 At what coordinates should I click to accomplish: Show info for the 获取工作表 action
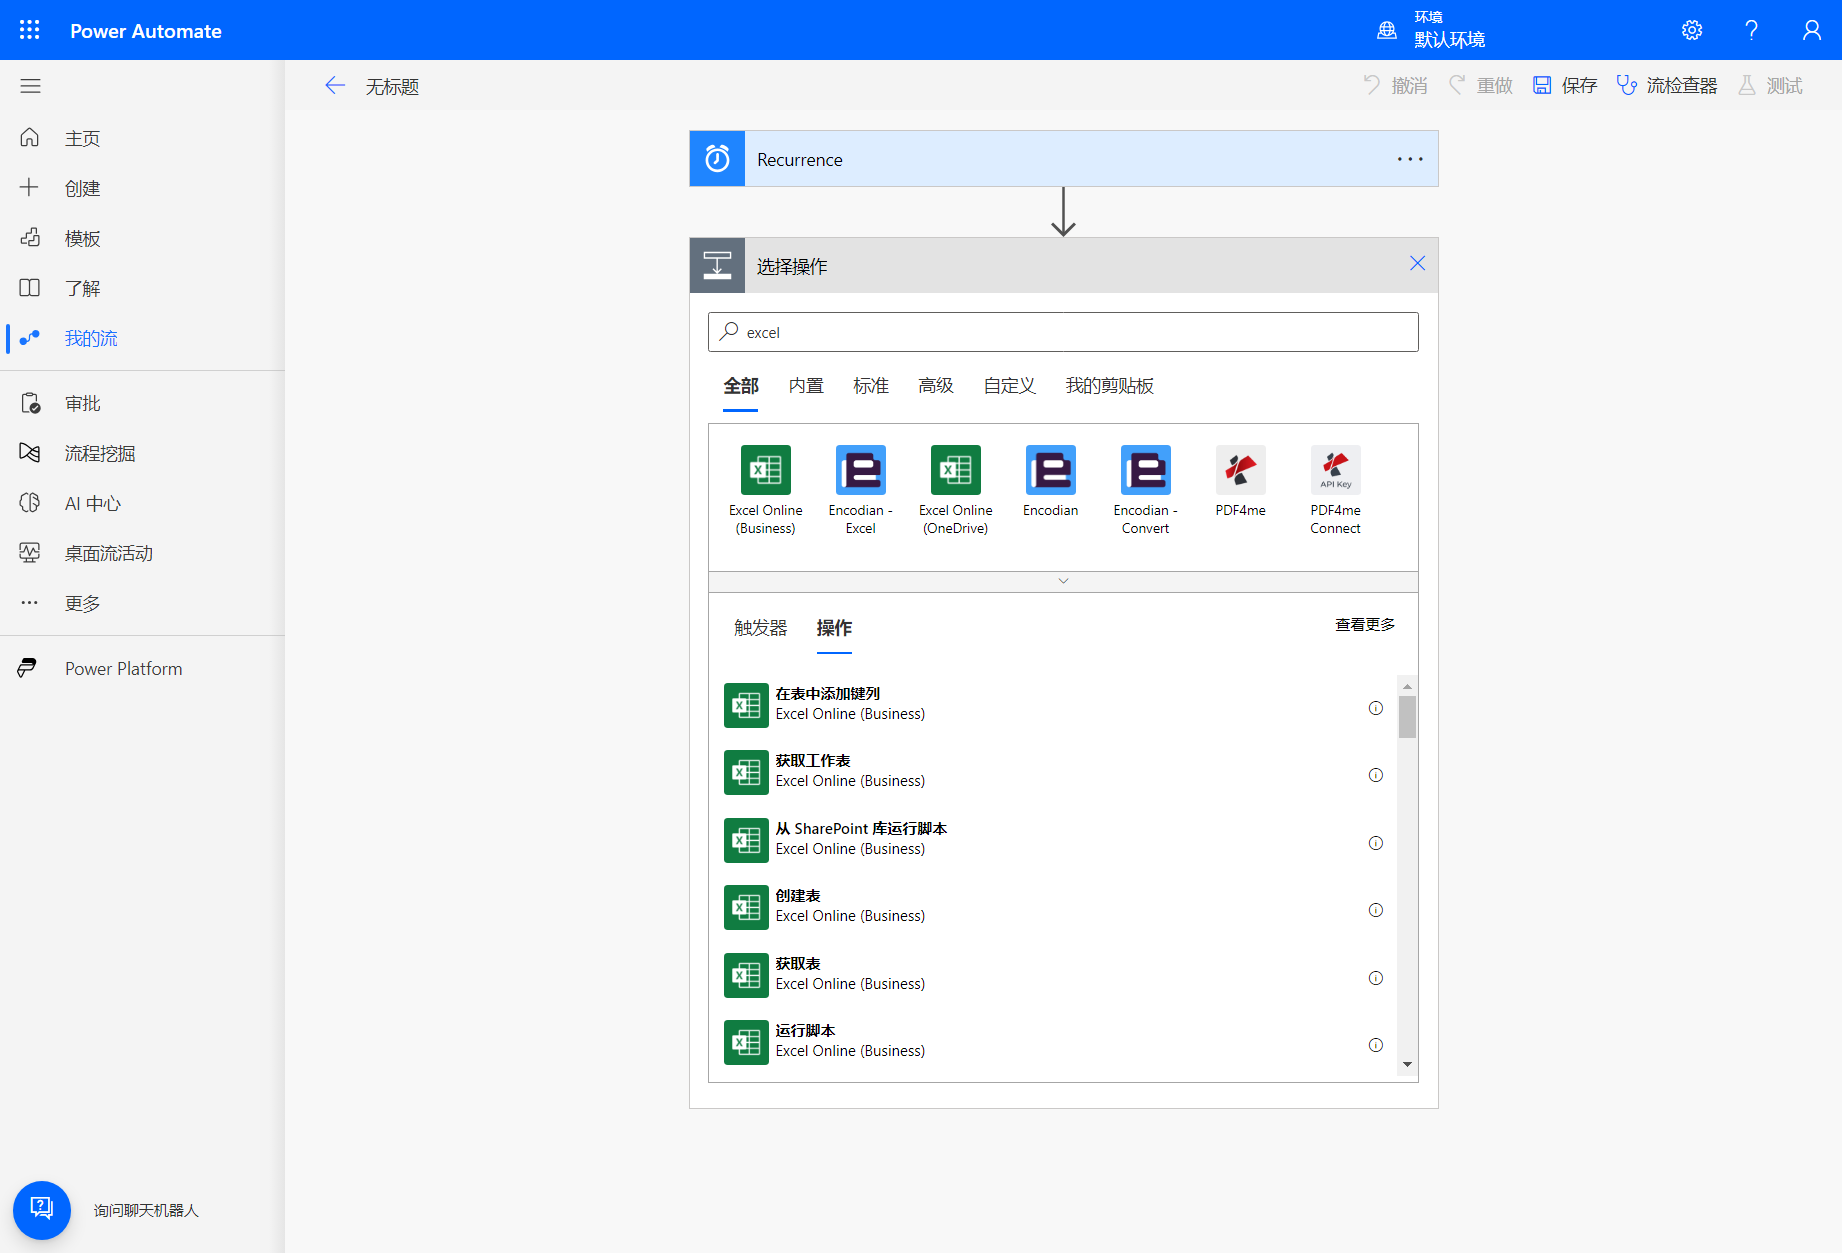click(1375, 775)
